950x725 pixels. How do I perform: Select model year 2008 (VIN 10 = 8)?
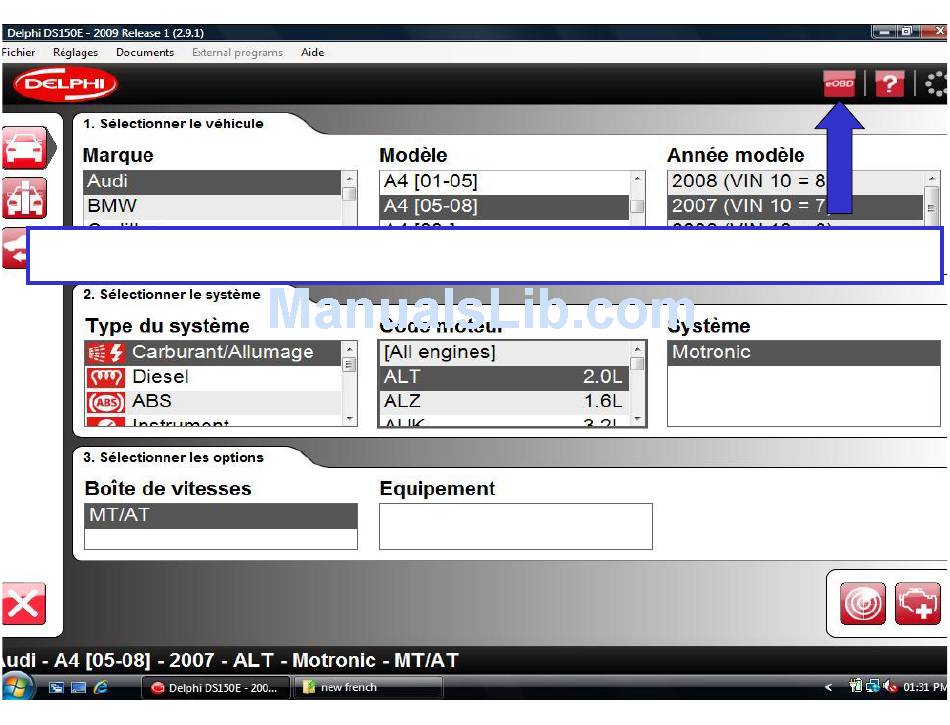[796, 181]
